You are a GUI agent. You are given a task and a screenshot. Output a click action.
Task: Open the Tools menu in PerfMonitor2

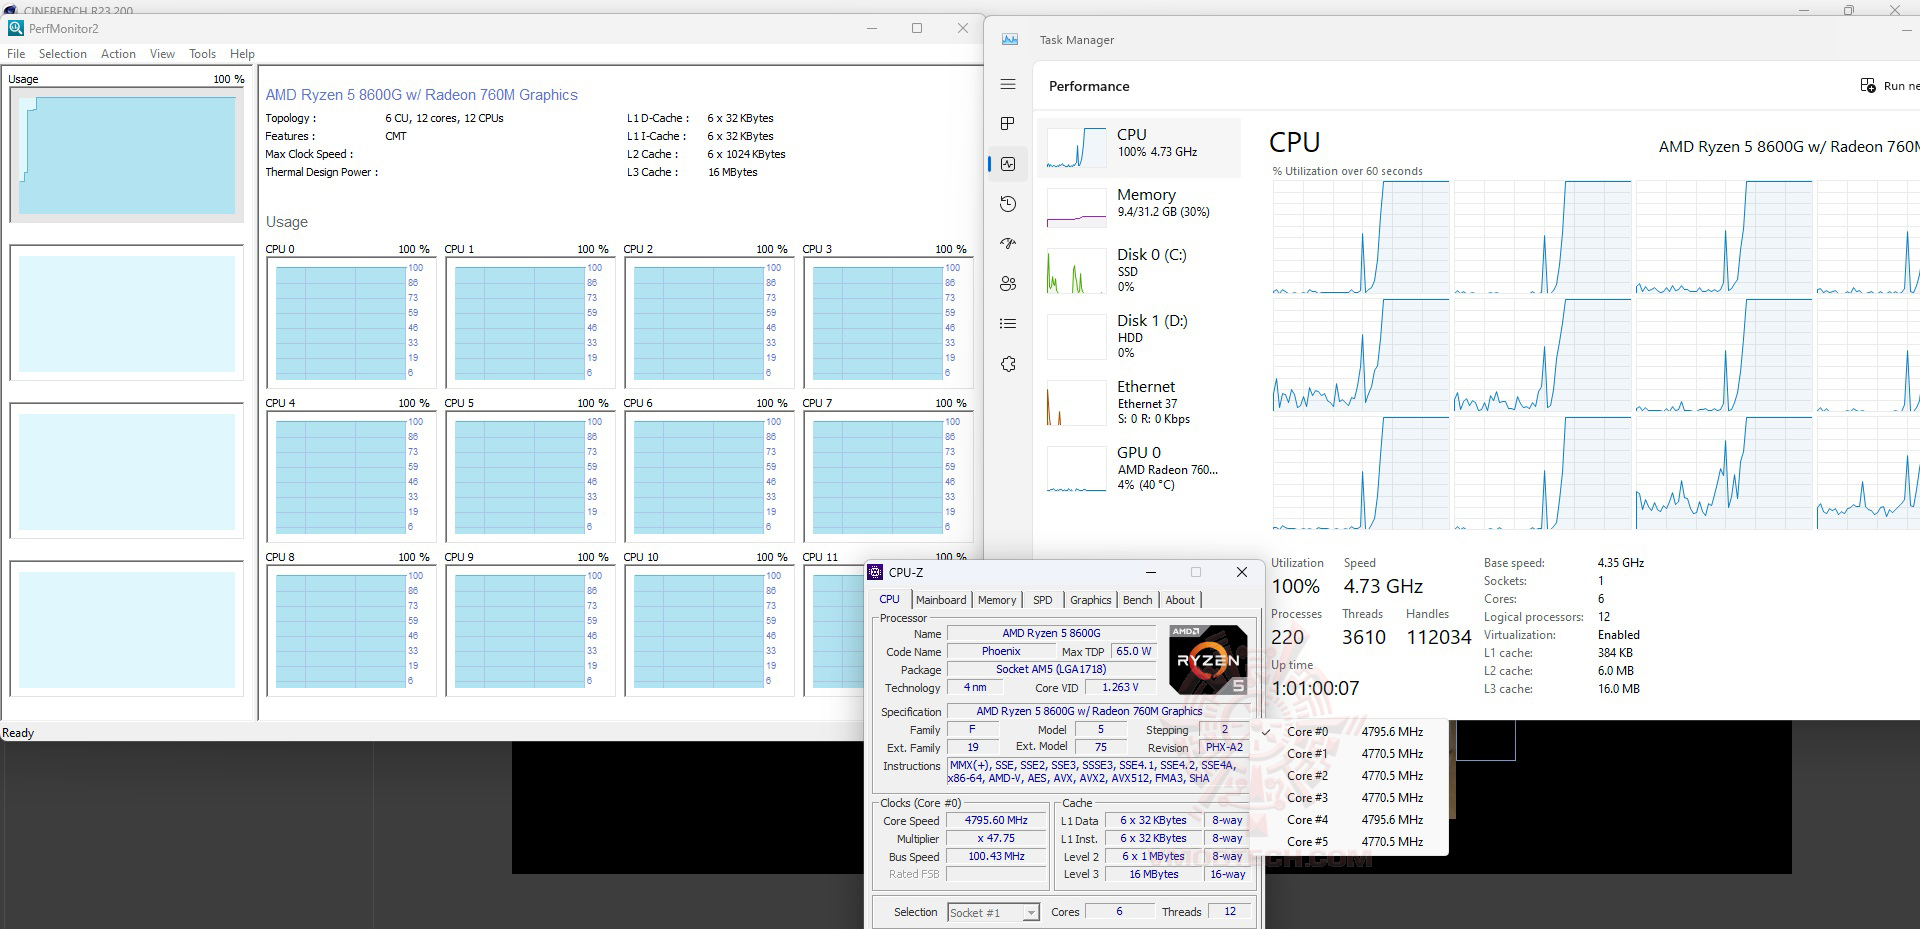point(202,54)
